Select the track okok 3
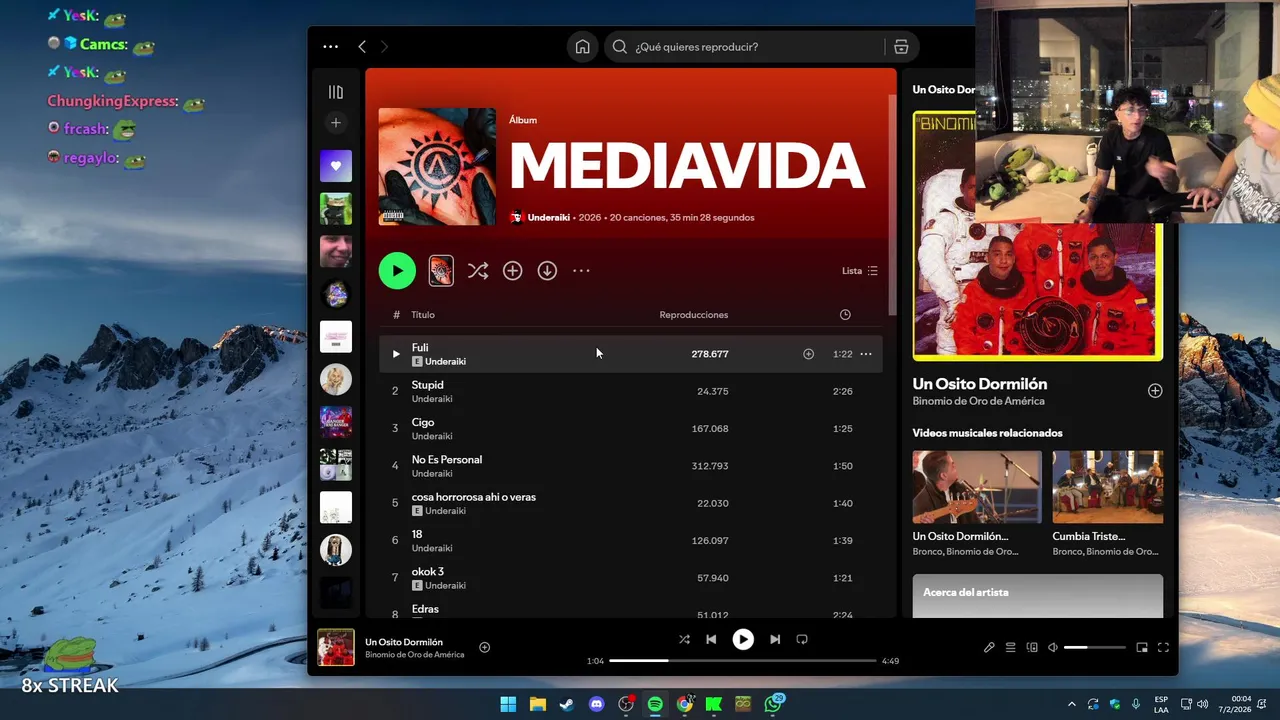This screenshot has height=720, width=1280. [x=631, y=578]
